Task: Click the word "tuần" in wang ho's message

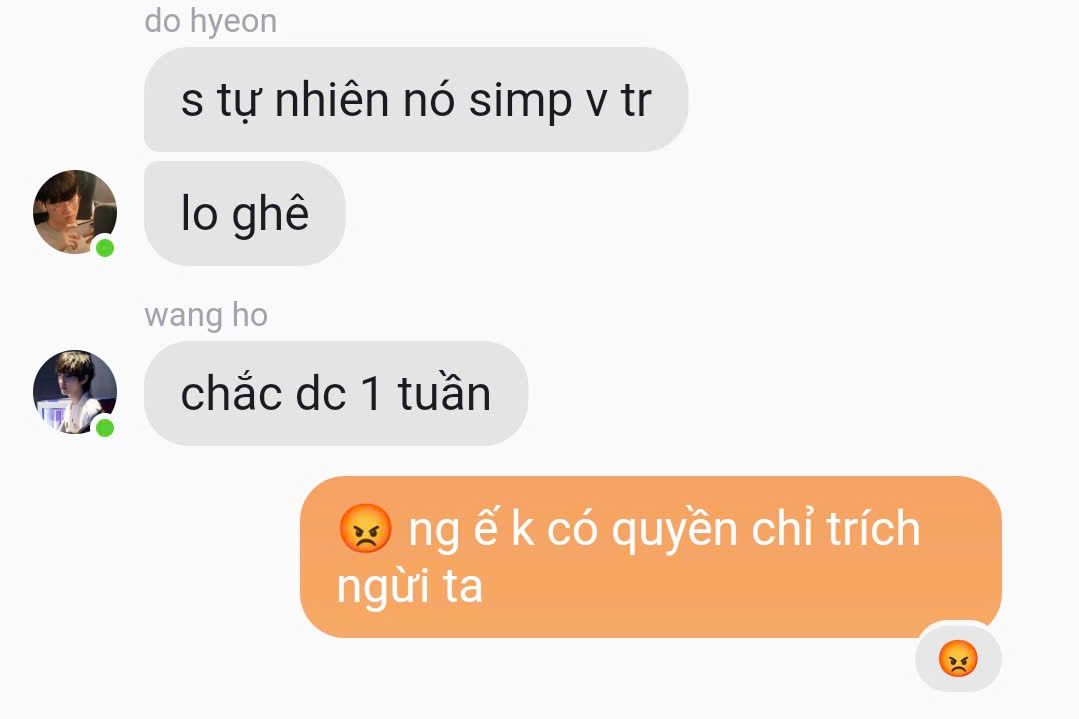Action: pyautogui.click(x=445, y=392)
